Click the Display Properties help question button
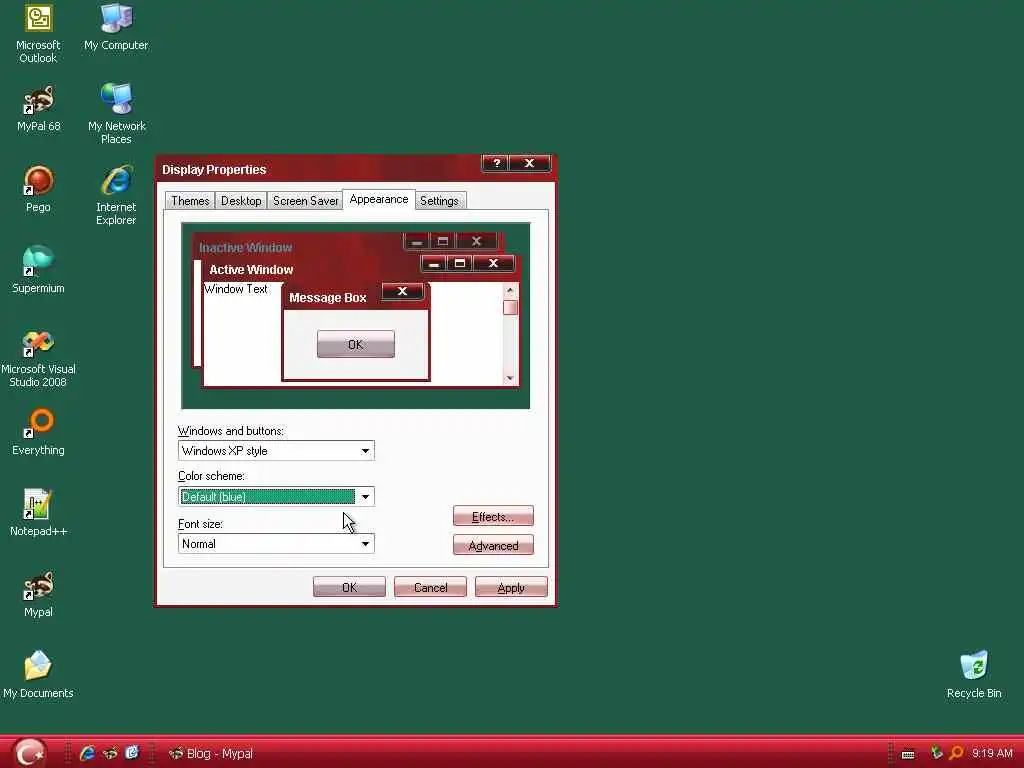Screen dimensions: 1024x768 click(x=496, y=163)
